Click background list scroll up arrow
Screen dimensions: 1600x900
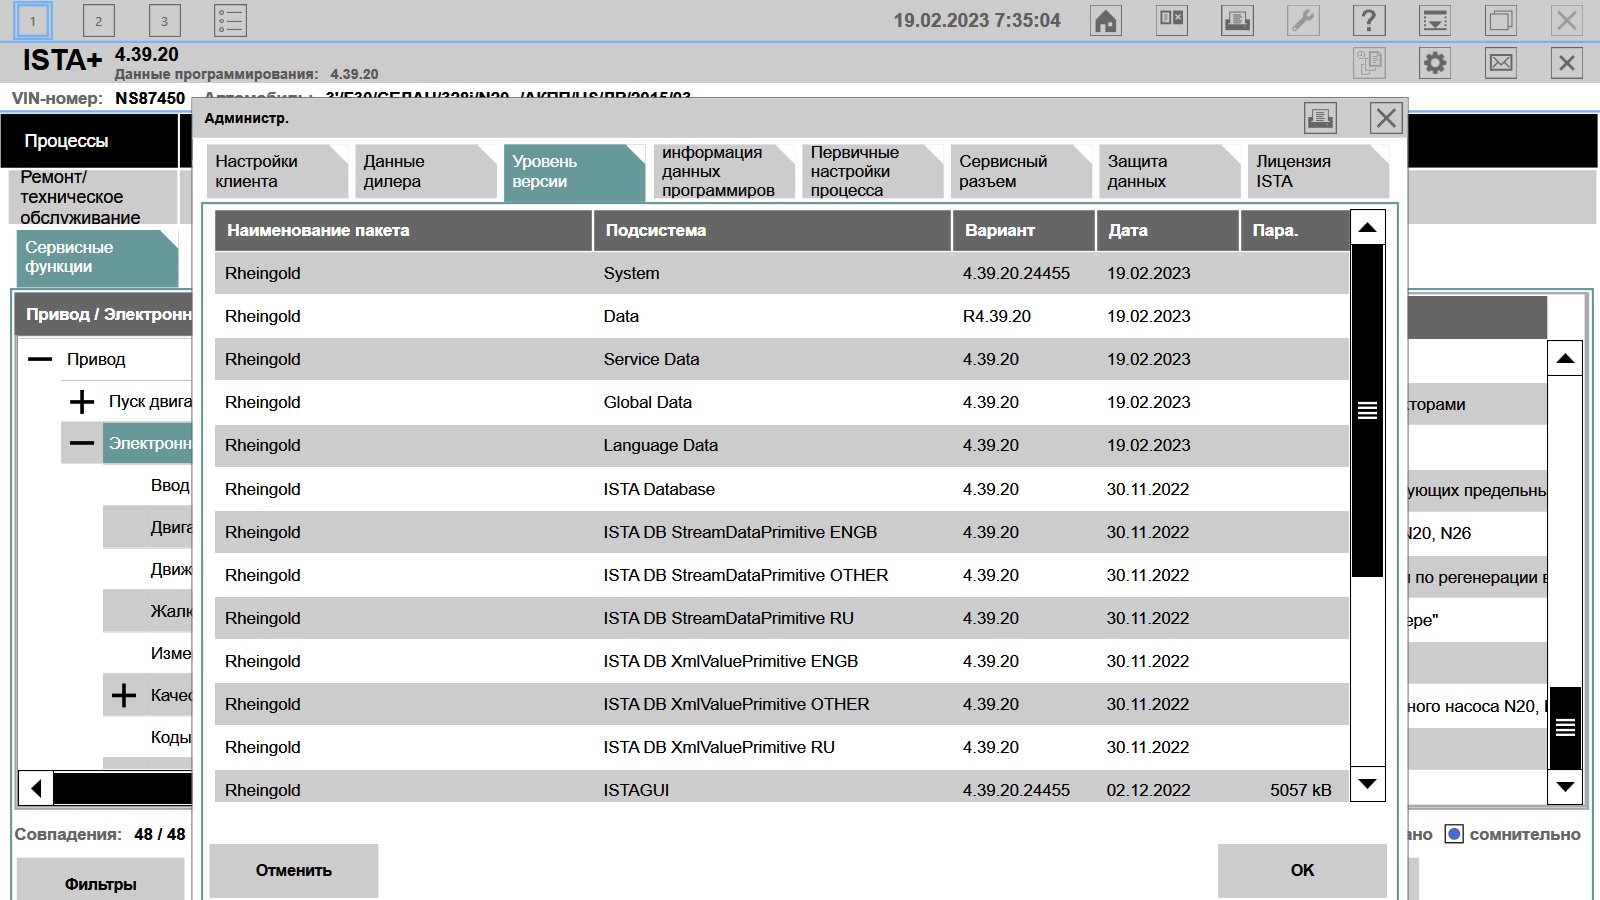point(1565,358)
